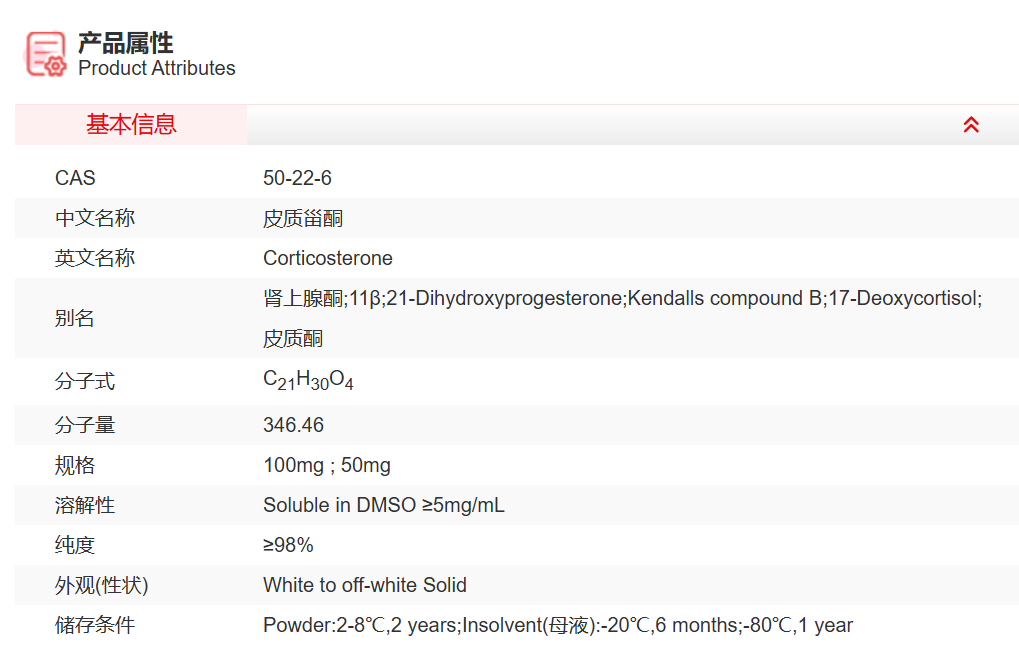Click the 产品属性 heading title
The height and width of the screenshot is (662, 1019).
(126, 42)
